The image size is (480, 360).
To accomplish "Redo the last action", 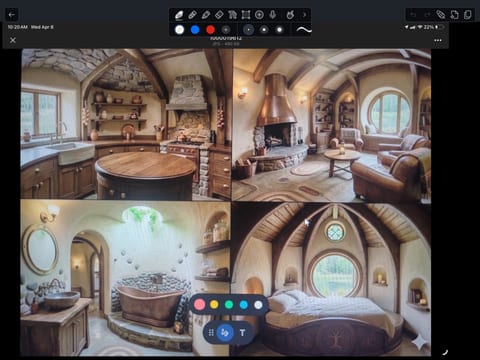I will tap(427, 15).
